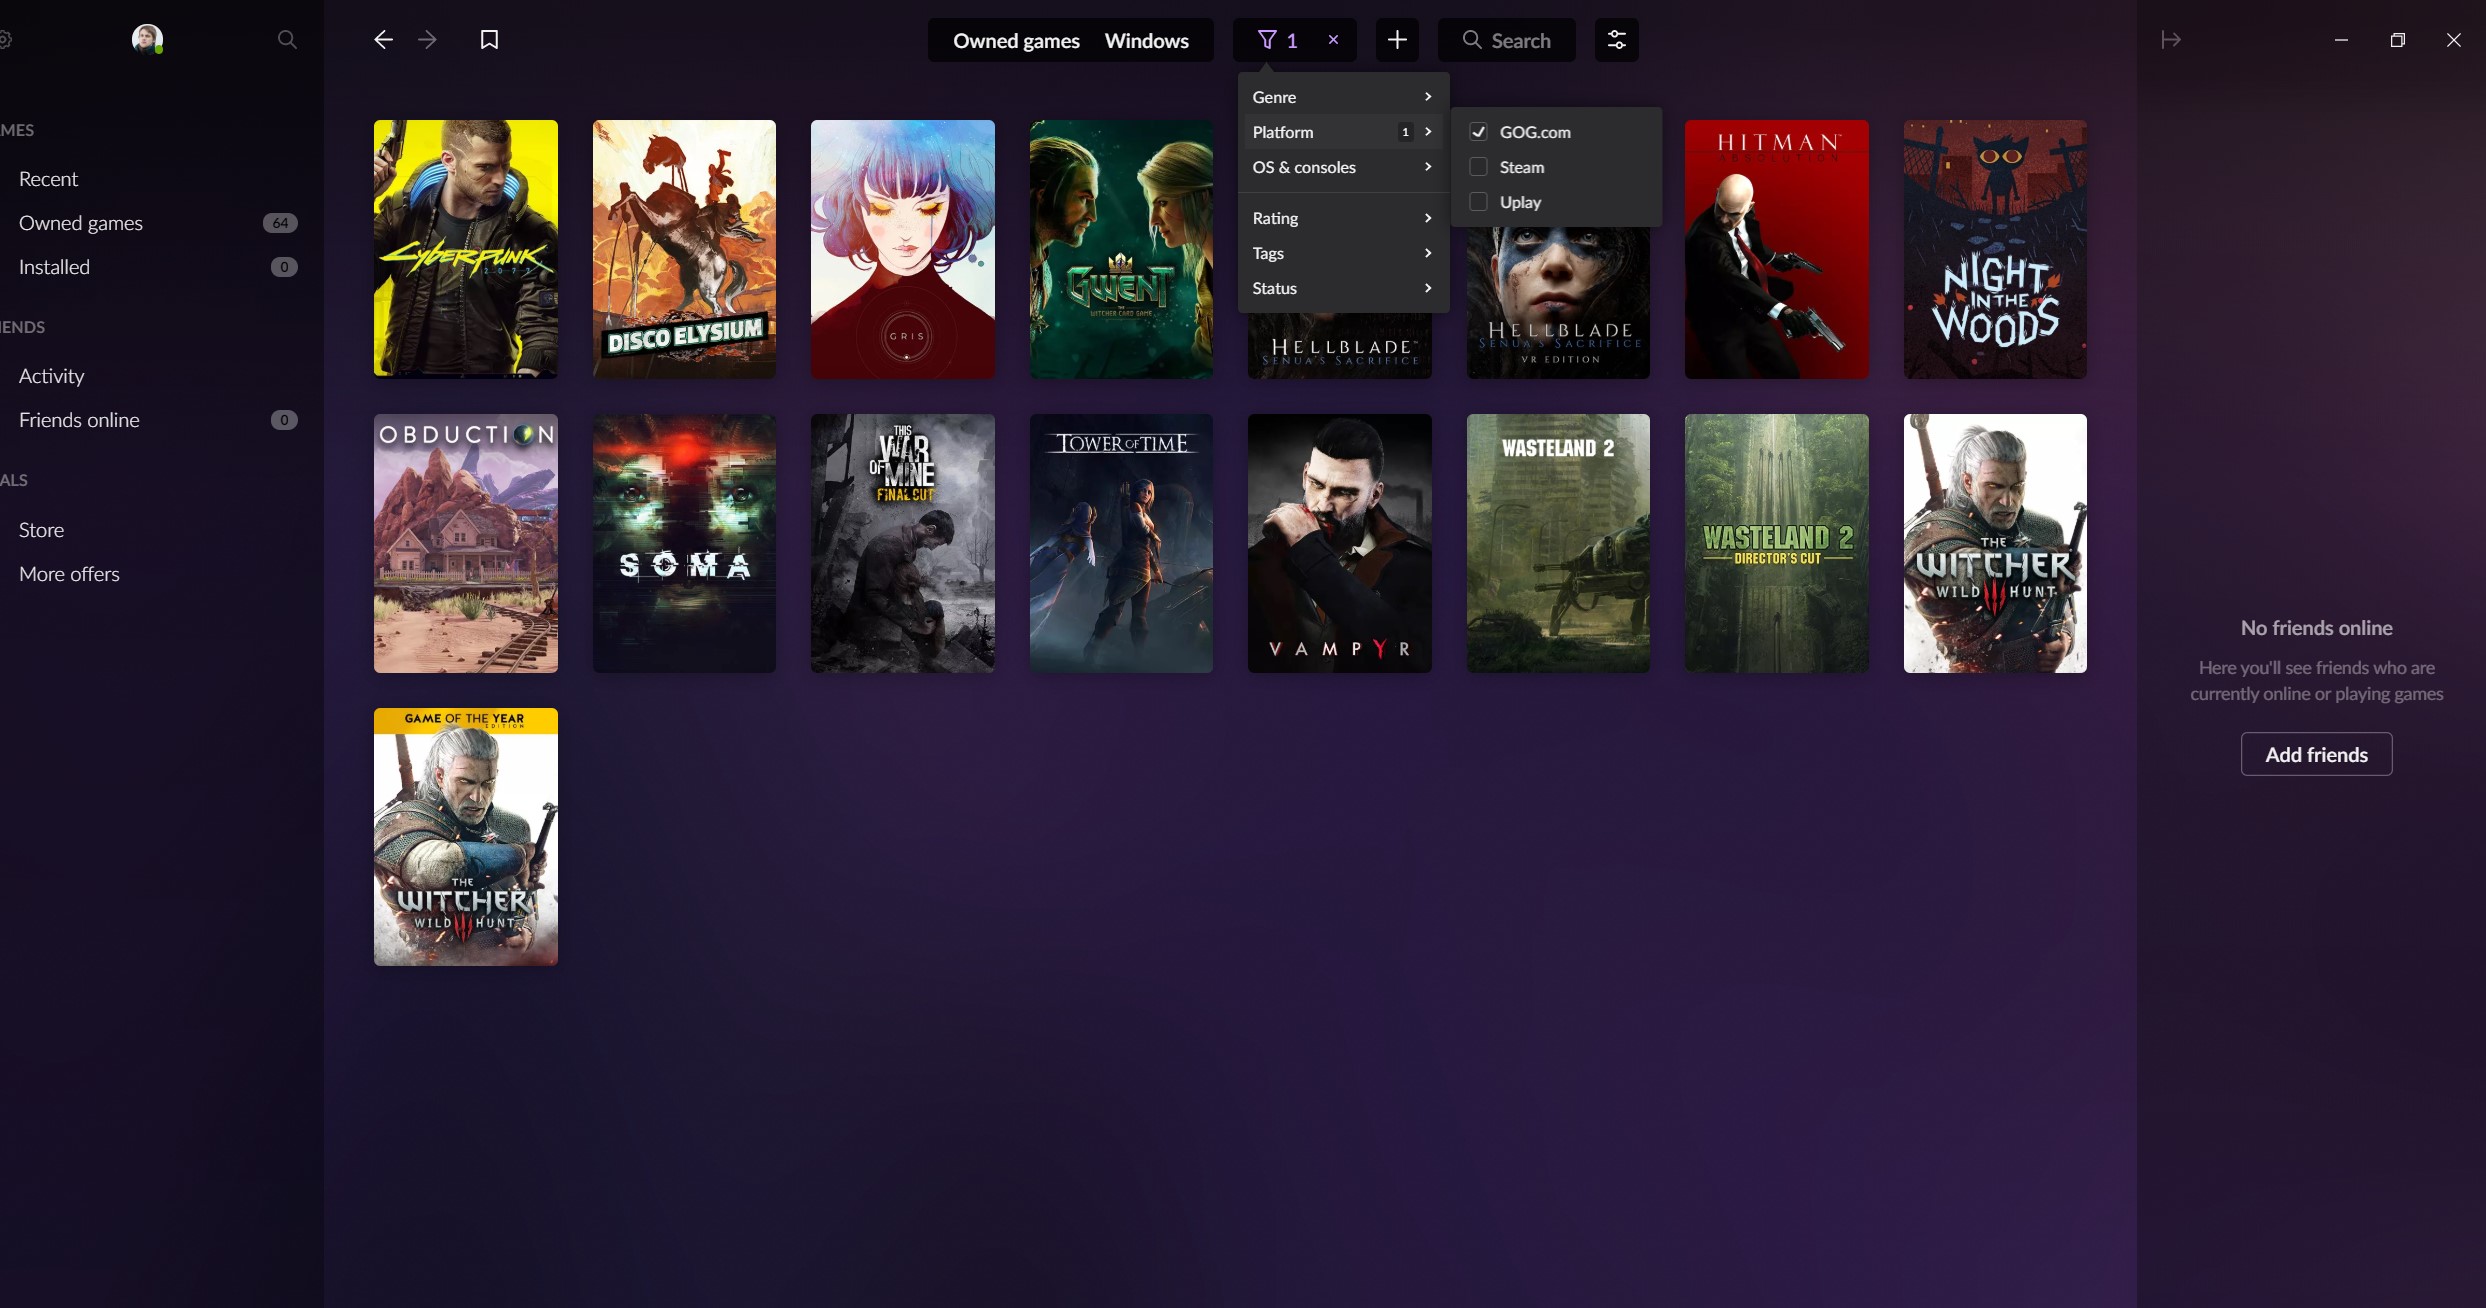The width and height of the screenshot is (2486, 1308).
Task: Collapse the friends panel arrow icon
Action: coord(2170,40)
